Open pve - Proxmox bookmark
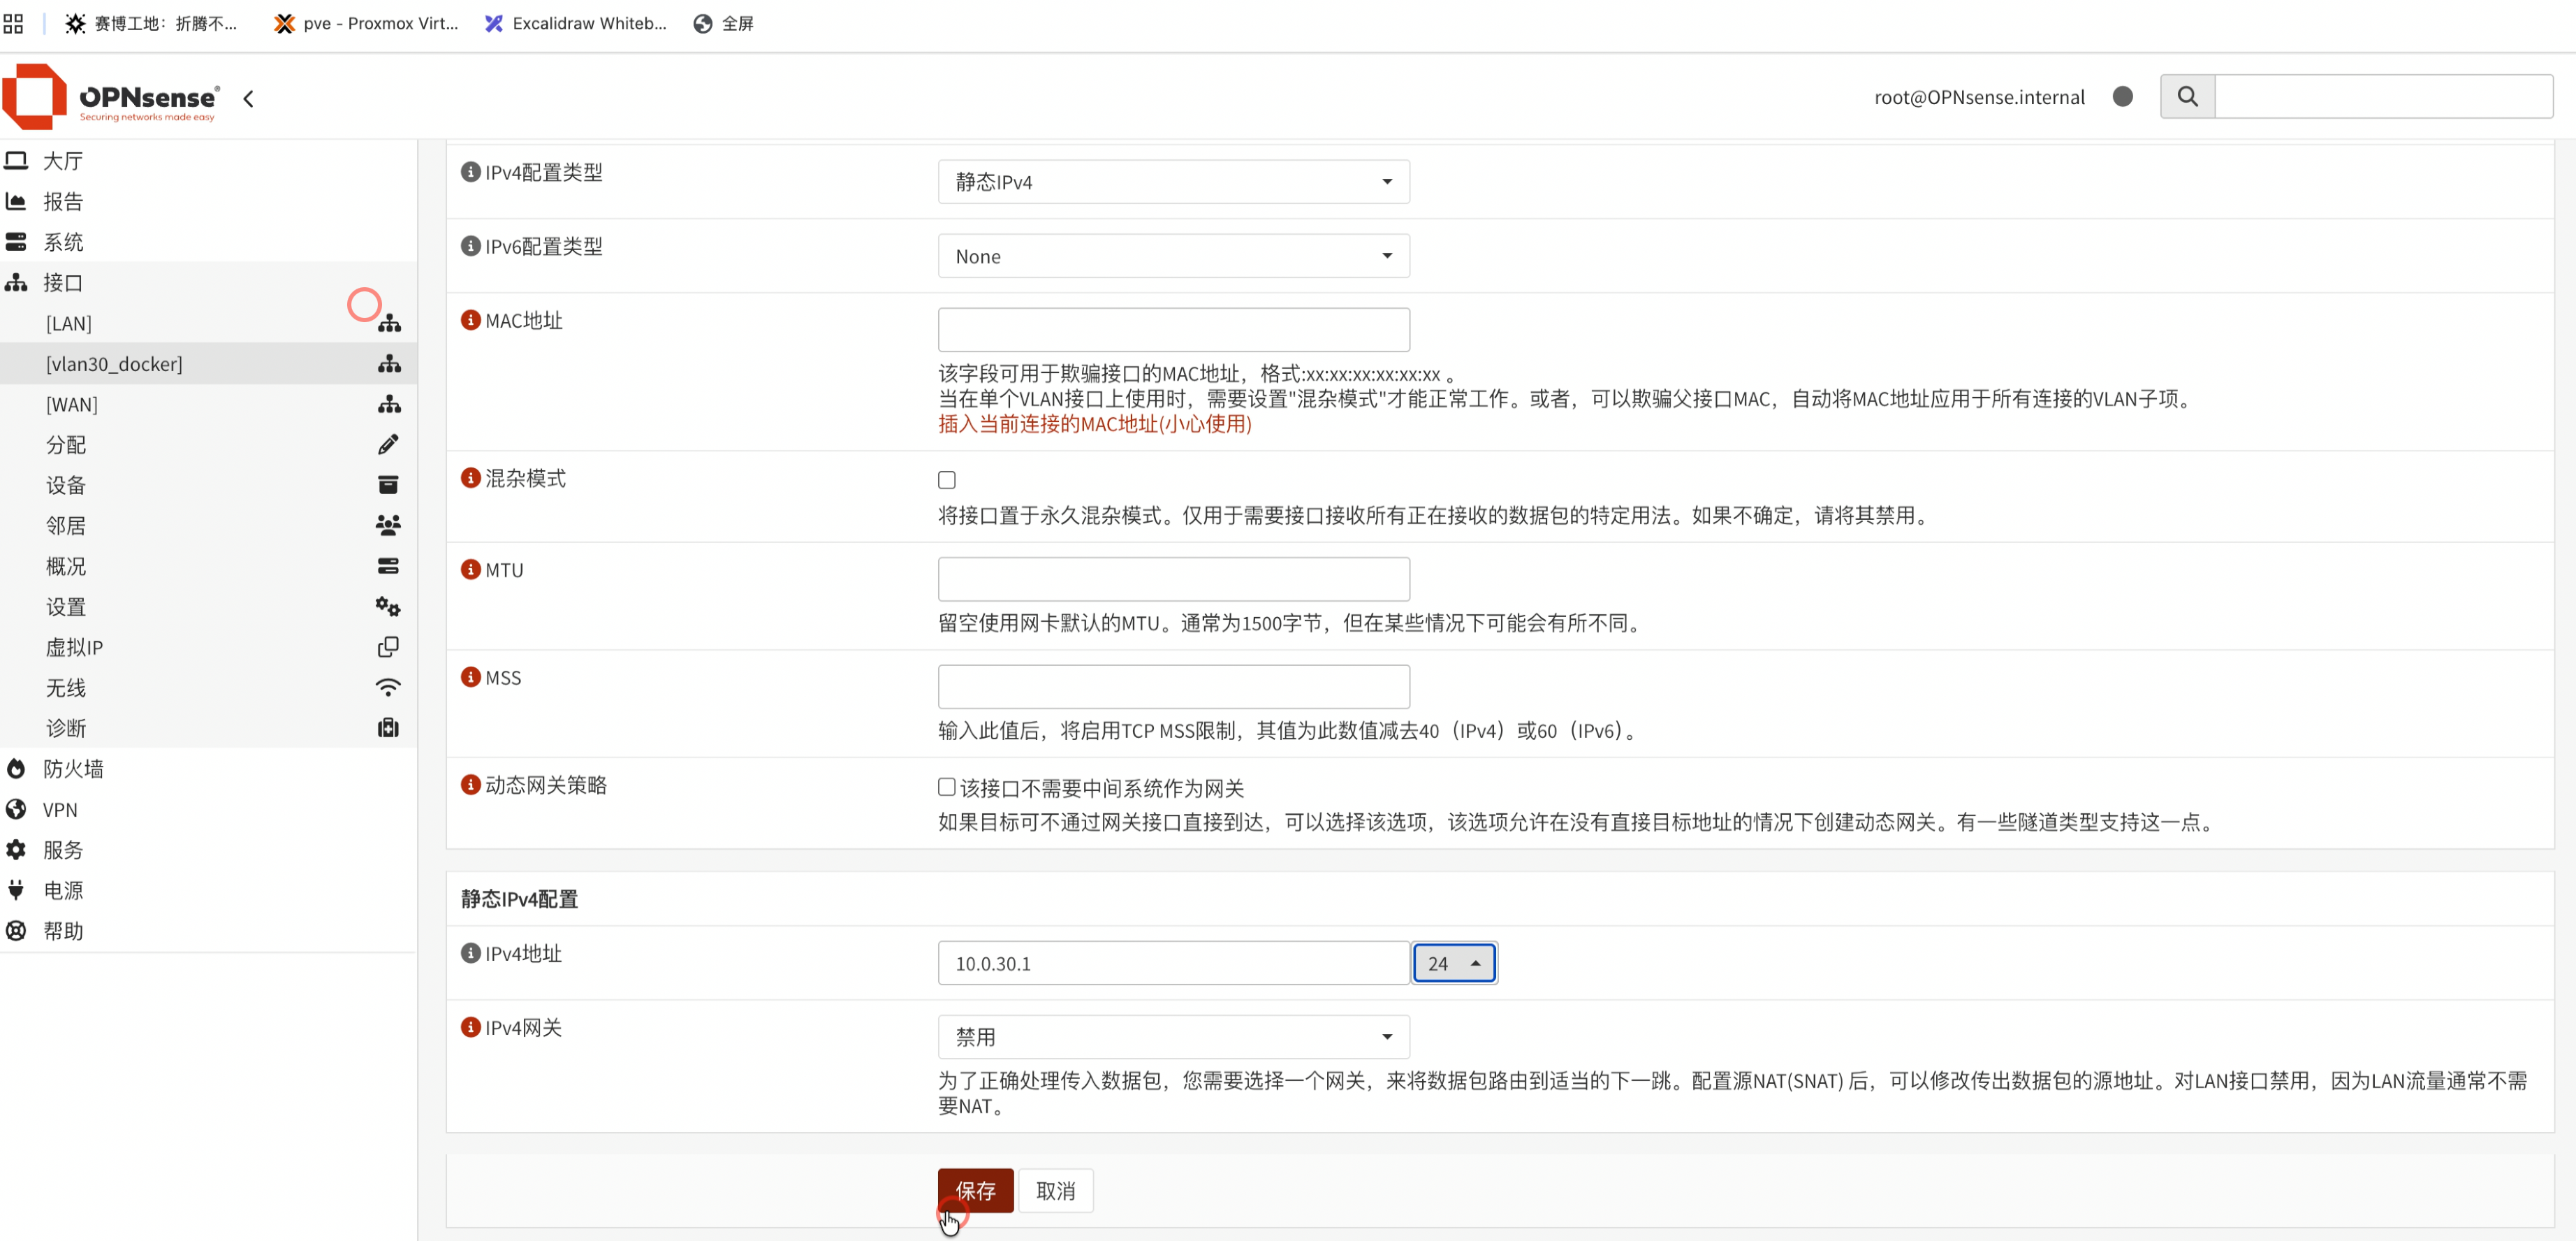Screen dimensions: 2576x1241 (366, 23)
